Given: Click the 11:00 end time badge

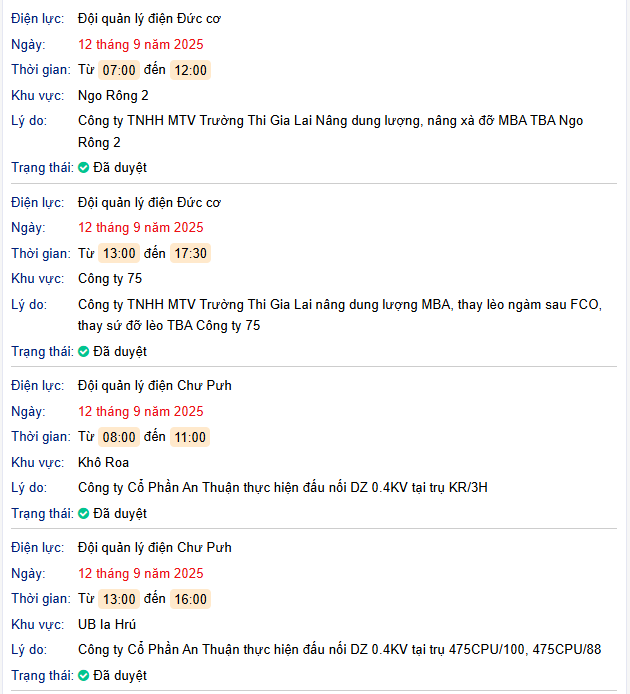Looking at the screenshot, I should click(190, 437).
